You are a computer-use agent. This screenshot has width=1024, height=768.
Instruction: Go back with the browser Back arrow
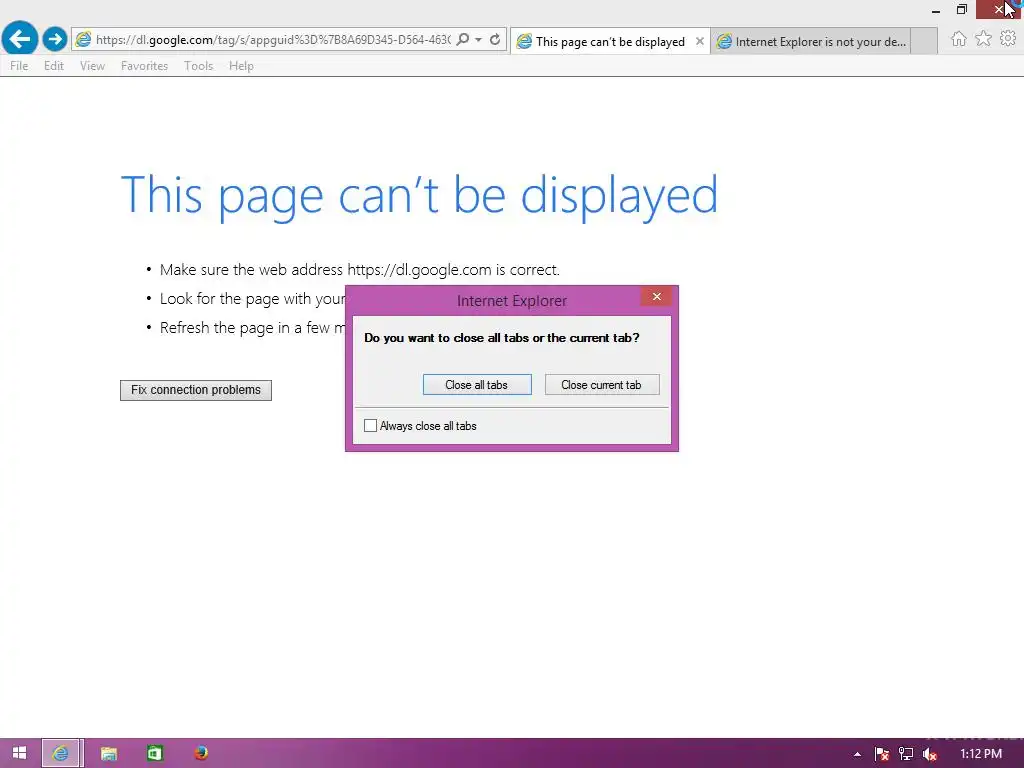[20, 39]
